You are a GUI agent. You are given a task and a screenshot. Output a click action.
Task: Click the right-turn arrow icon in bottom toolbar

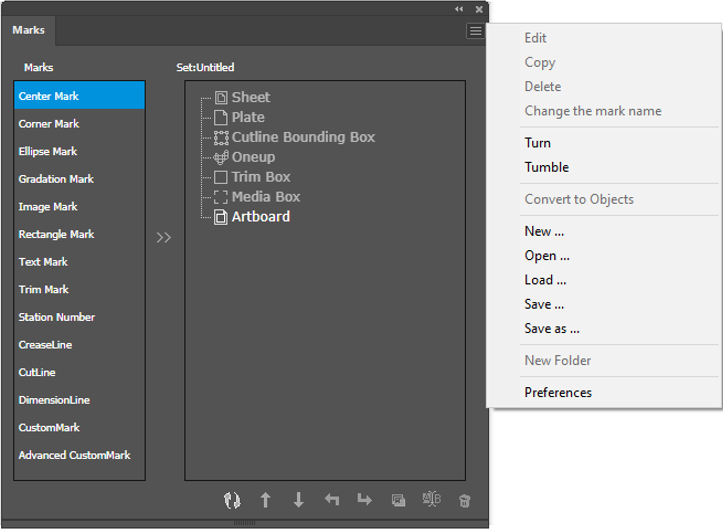tap(364, 500)
